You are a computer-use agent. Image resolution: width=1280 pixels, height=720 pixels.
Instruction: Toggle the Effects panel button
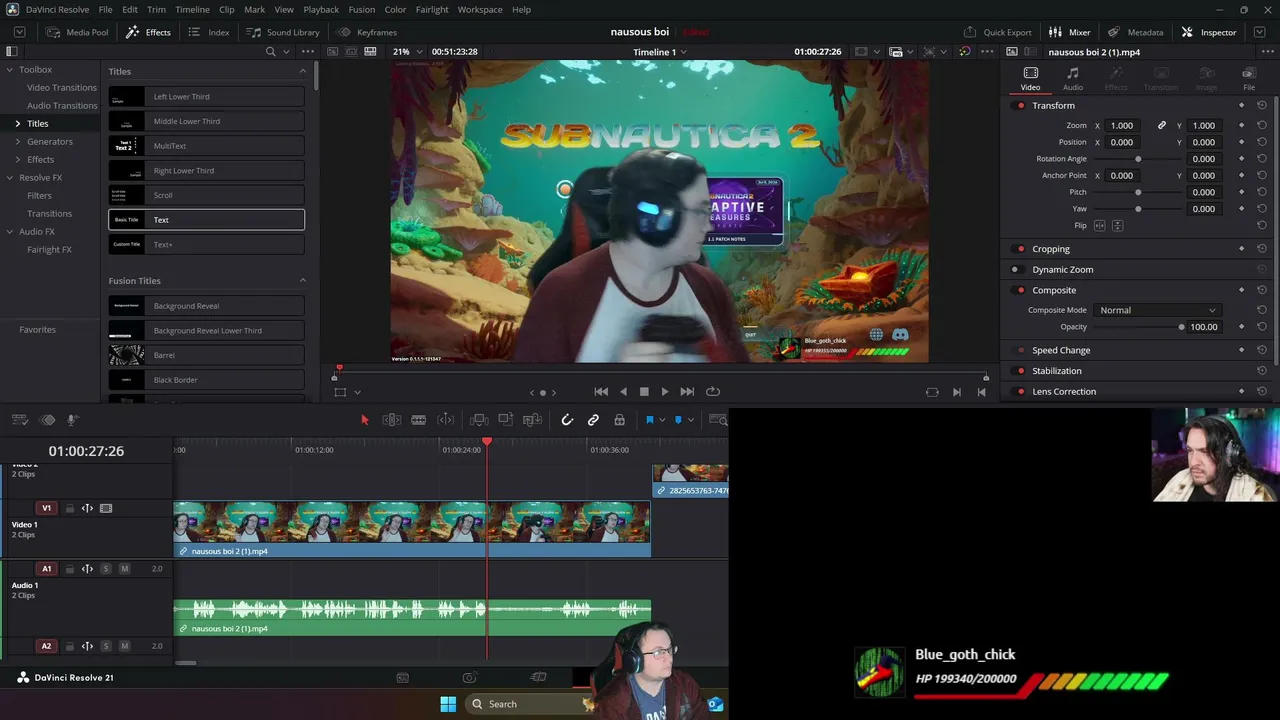148,32
